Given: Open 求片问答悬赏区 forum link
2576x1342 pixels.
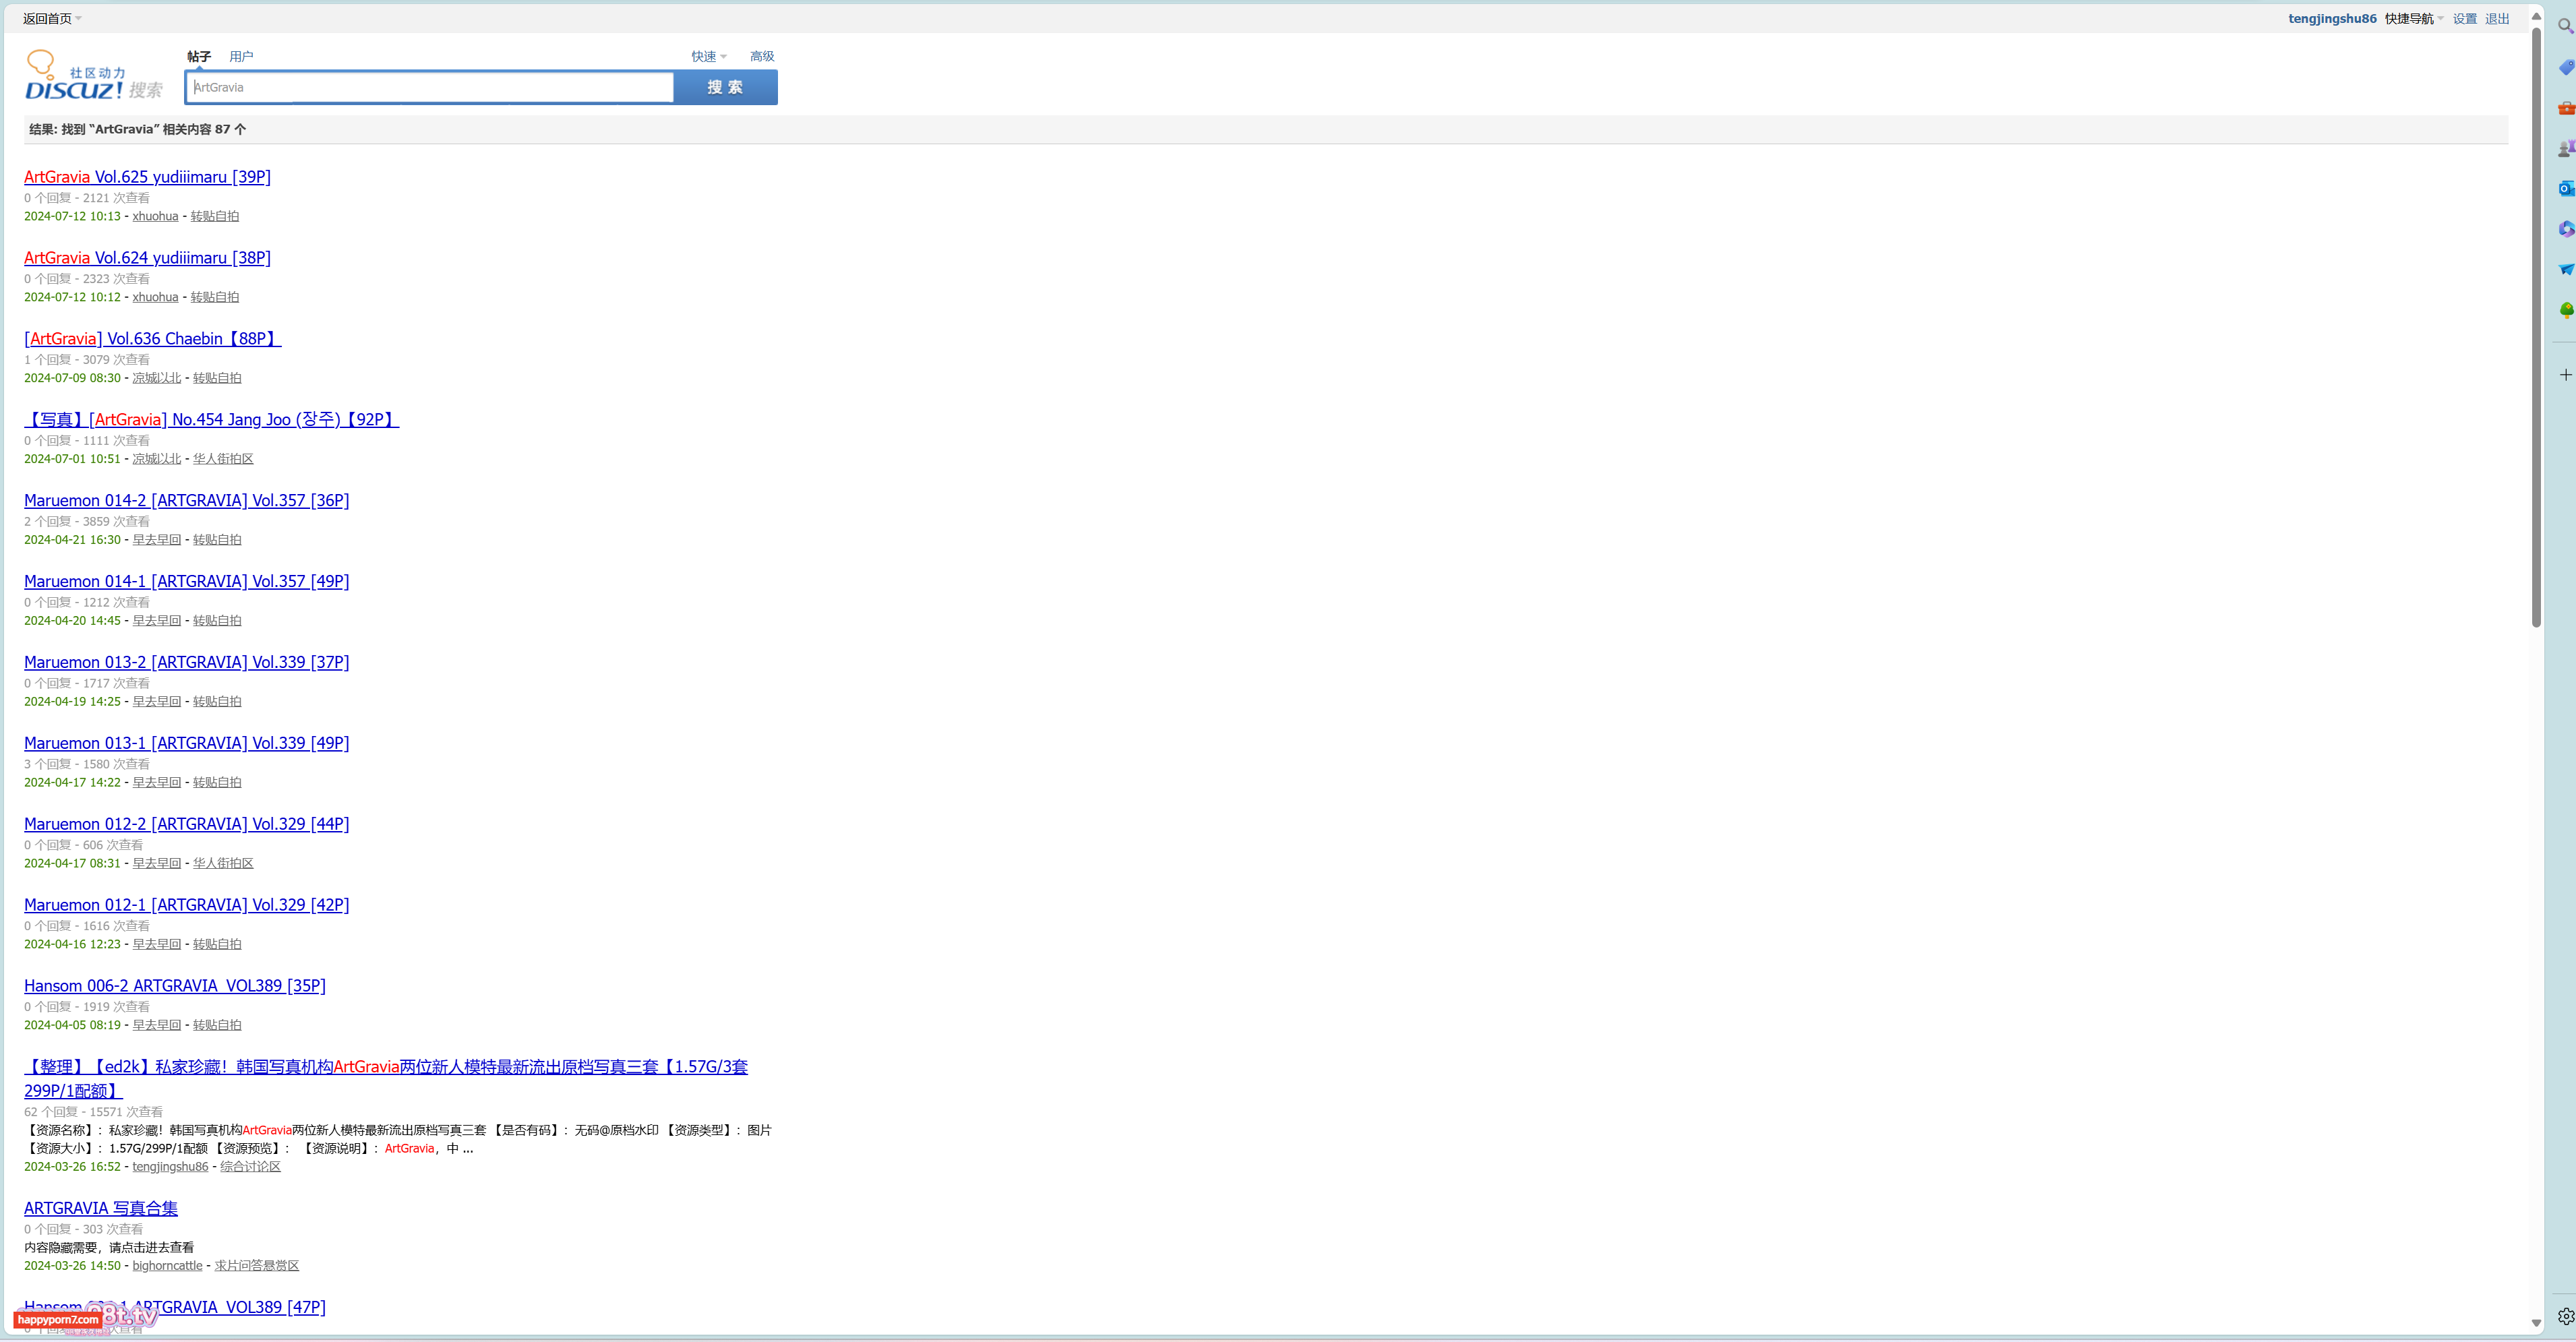Looking at the screenshot, I should click(x=257, y=1266).
